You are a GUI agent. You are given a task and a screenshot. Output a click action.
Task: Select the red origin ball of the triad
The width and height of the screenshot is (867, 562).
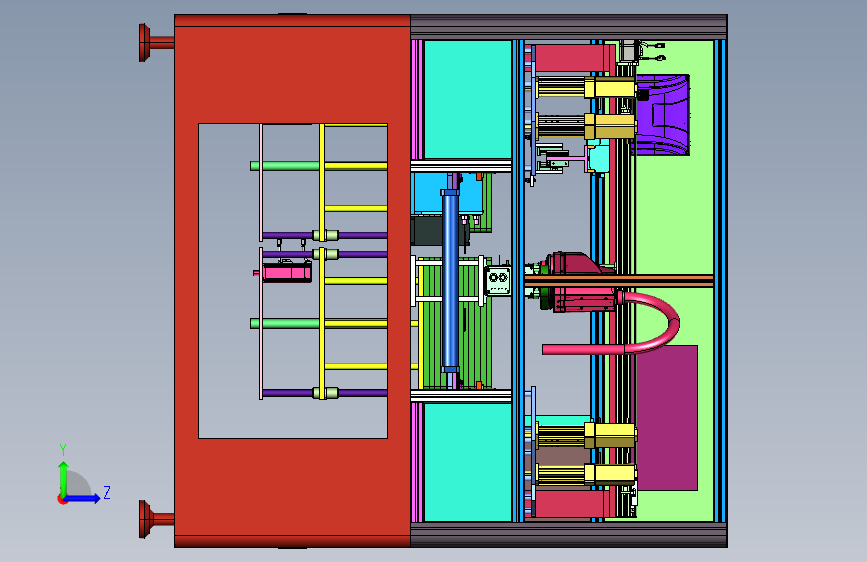pyautogui.click(x=62, y=499)
